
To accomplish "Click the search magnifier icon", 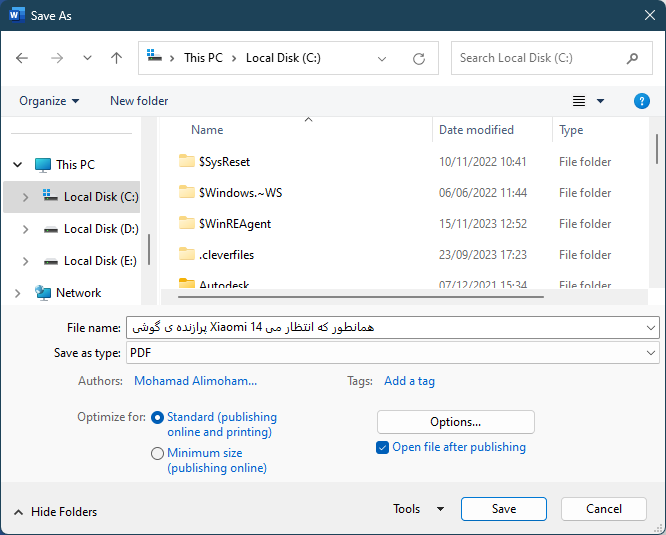I will click(632, 58).
